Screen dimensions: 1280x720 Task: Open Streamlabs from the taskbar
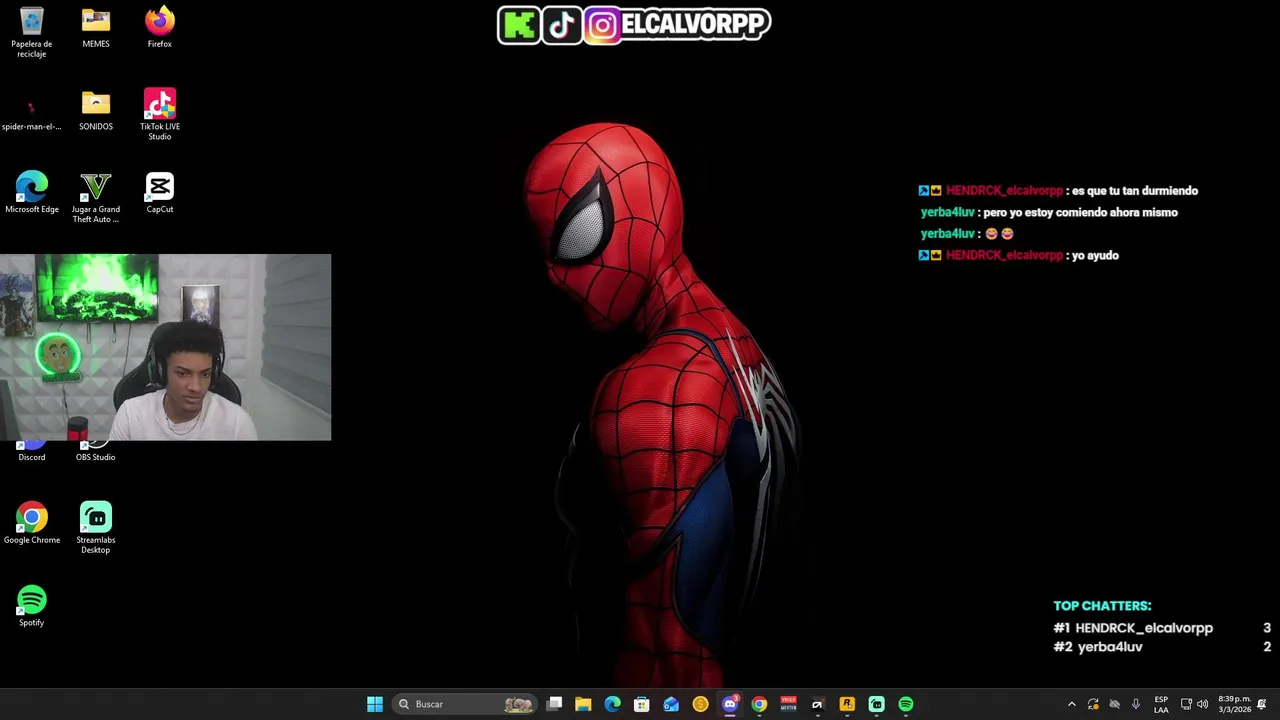coord(876,704)
